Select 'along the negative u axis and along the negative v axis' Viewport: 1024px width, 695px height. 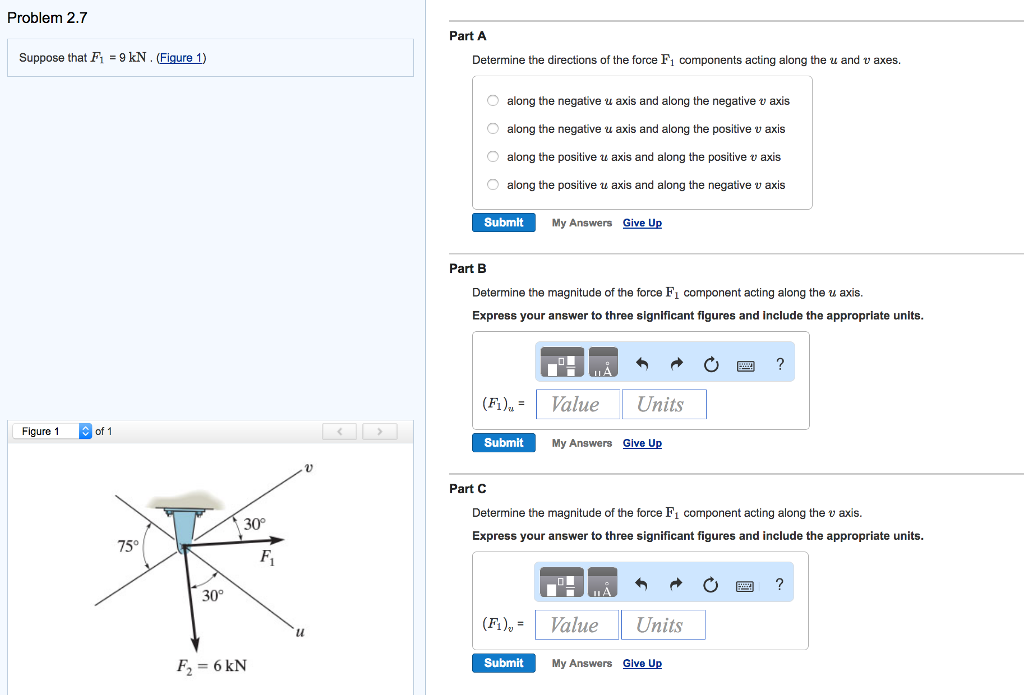492,100
